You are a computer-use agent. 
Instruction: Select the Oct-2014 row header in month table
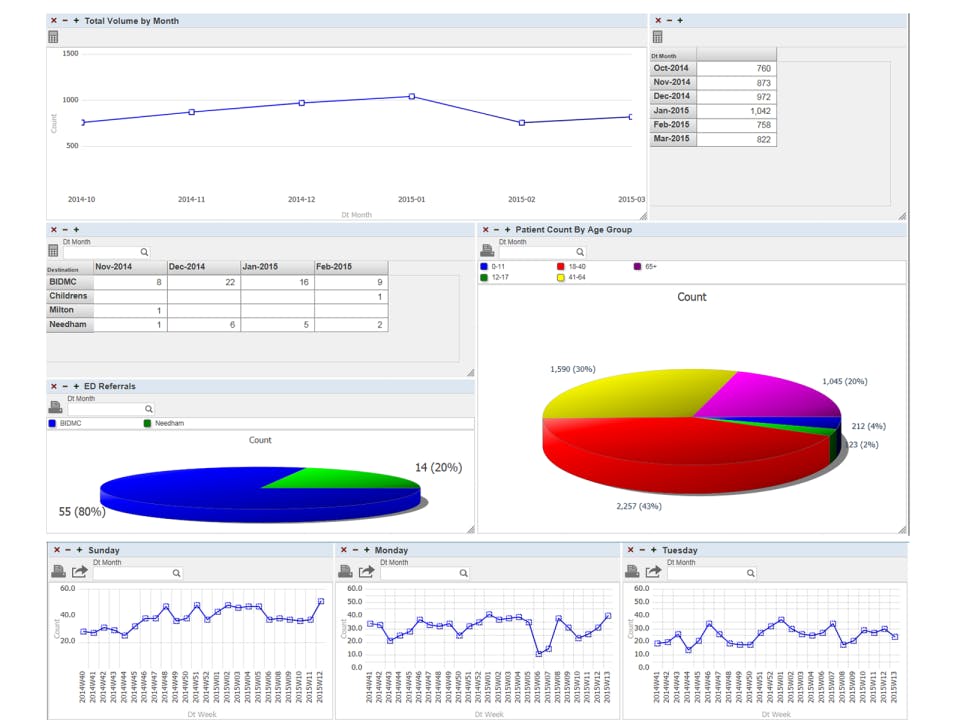coord(673,68)
